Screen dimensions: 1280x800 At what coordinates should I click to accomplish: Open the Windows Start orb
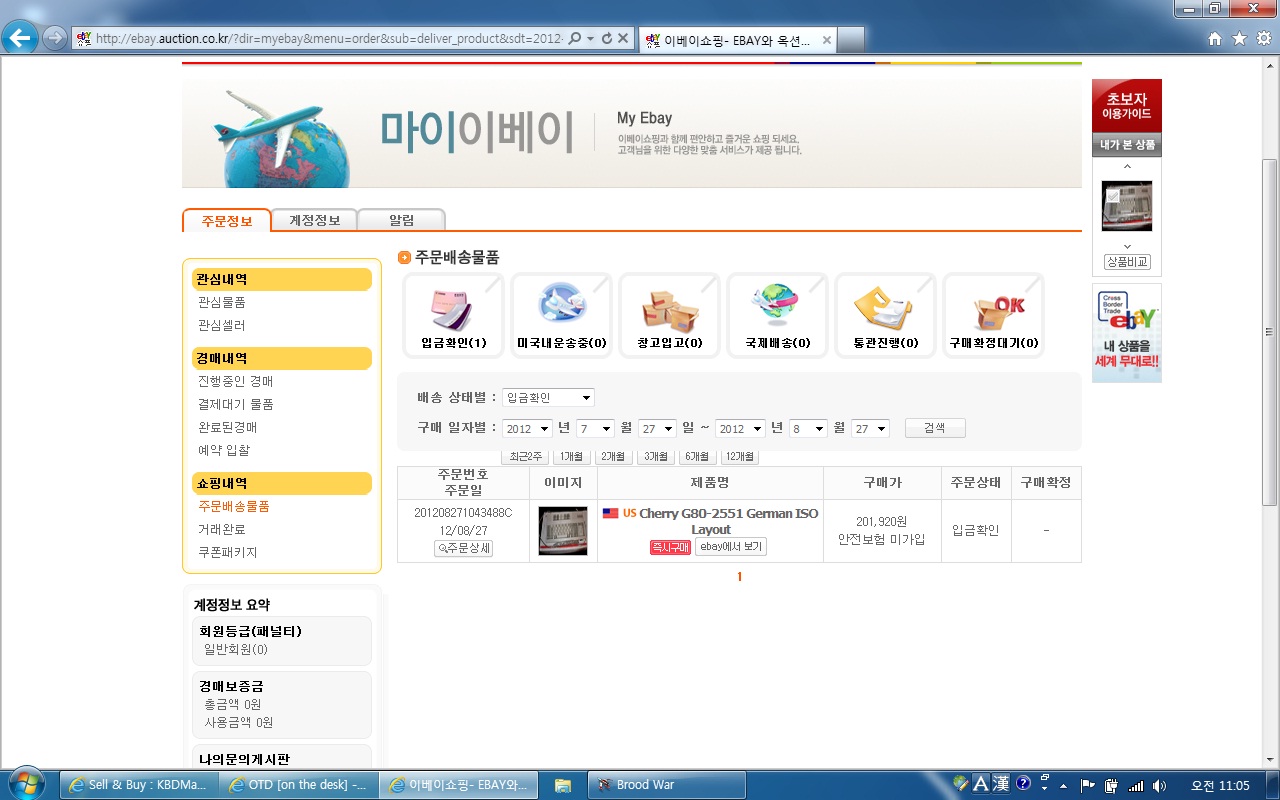pos(27,784)
